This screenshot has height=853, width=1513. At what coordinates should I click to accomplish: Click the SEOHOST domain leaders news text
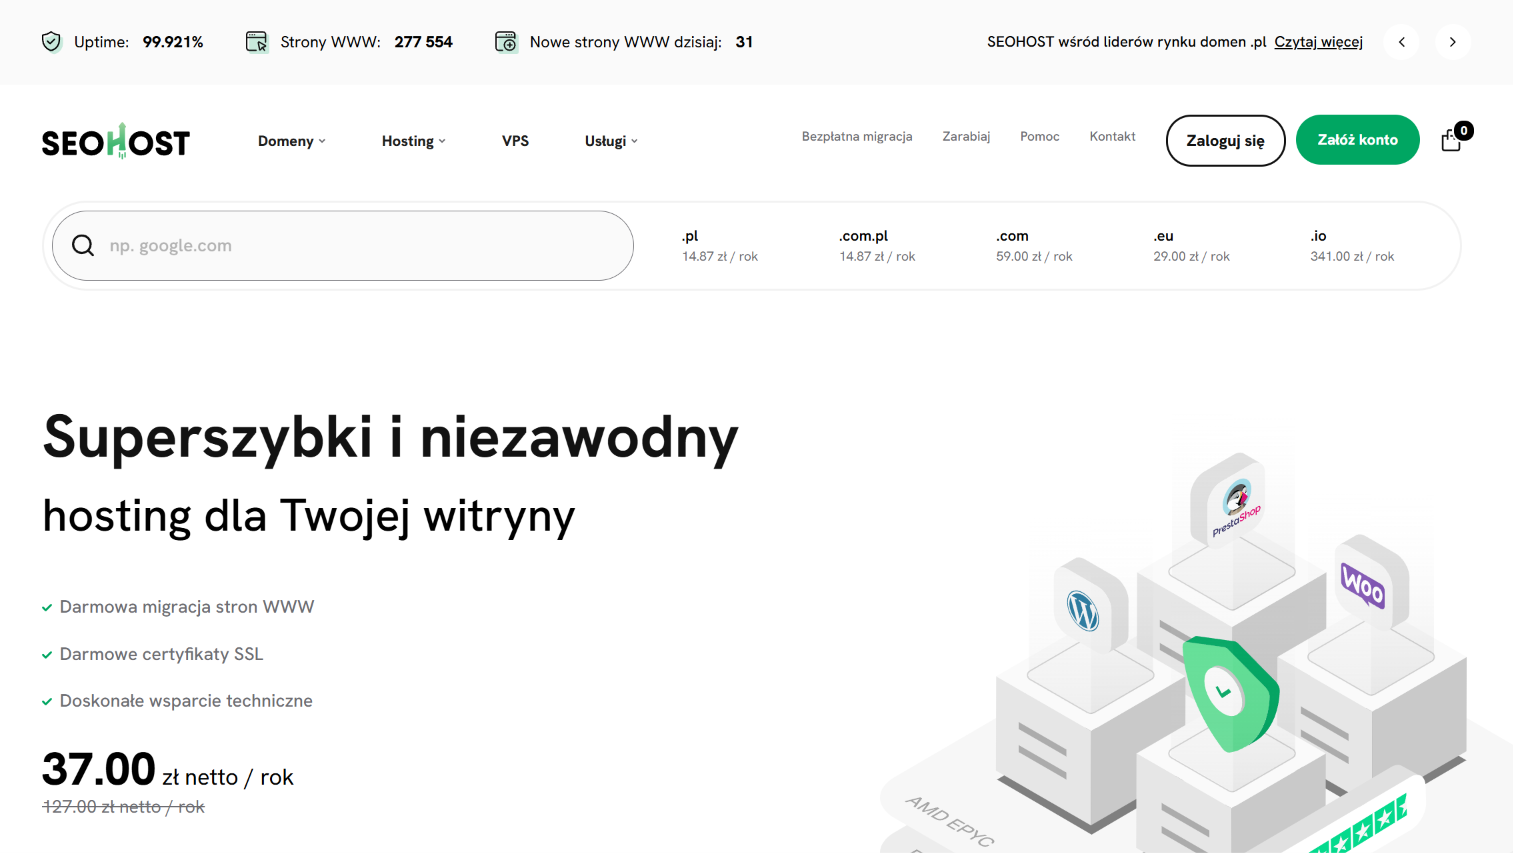pyautogui.click(x=1126, y=42)
